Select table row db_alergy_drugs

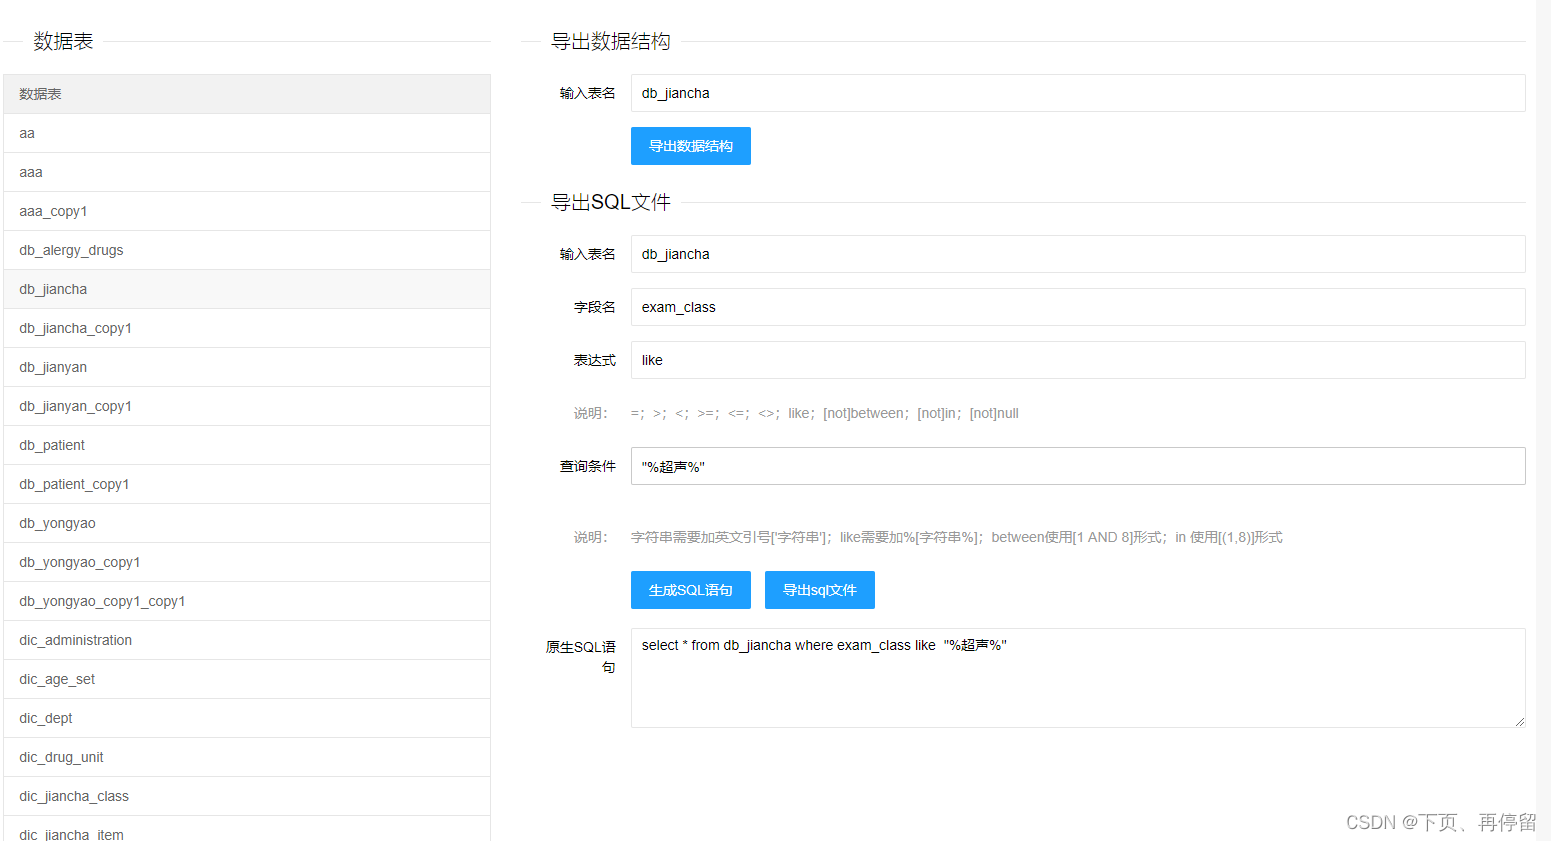point(247,250)
